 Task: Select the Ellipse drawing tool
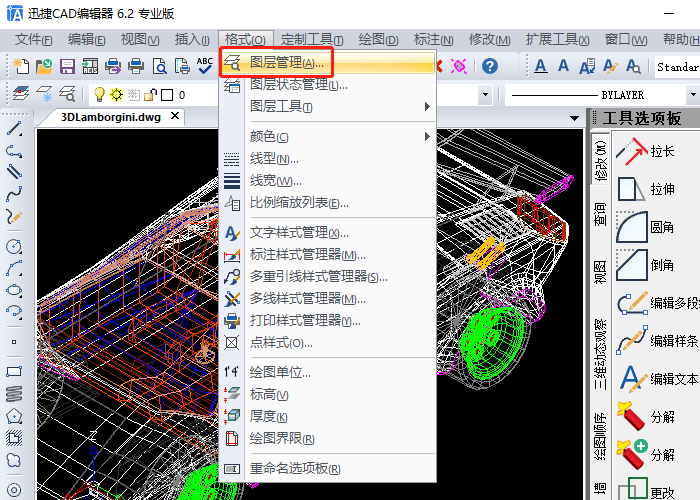tap(14, 290)
